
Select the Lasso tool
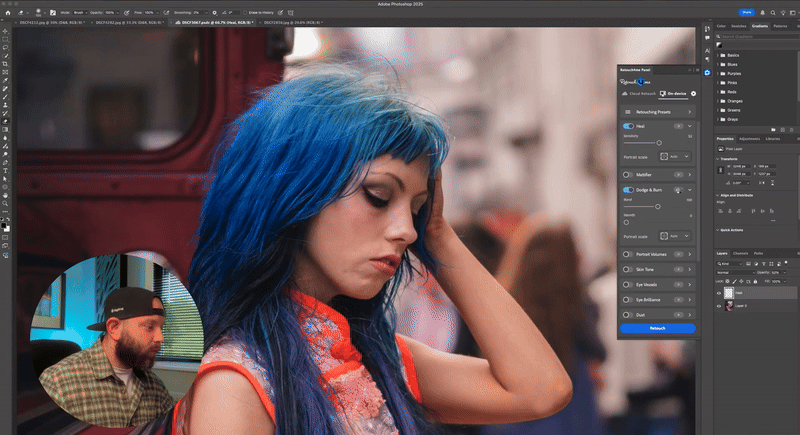pos(6,47)
